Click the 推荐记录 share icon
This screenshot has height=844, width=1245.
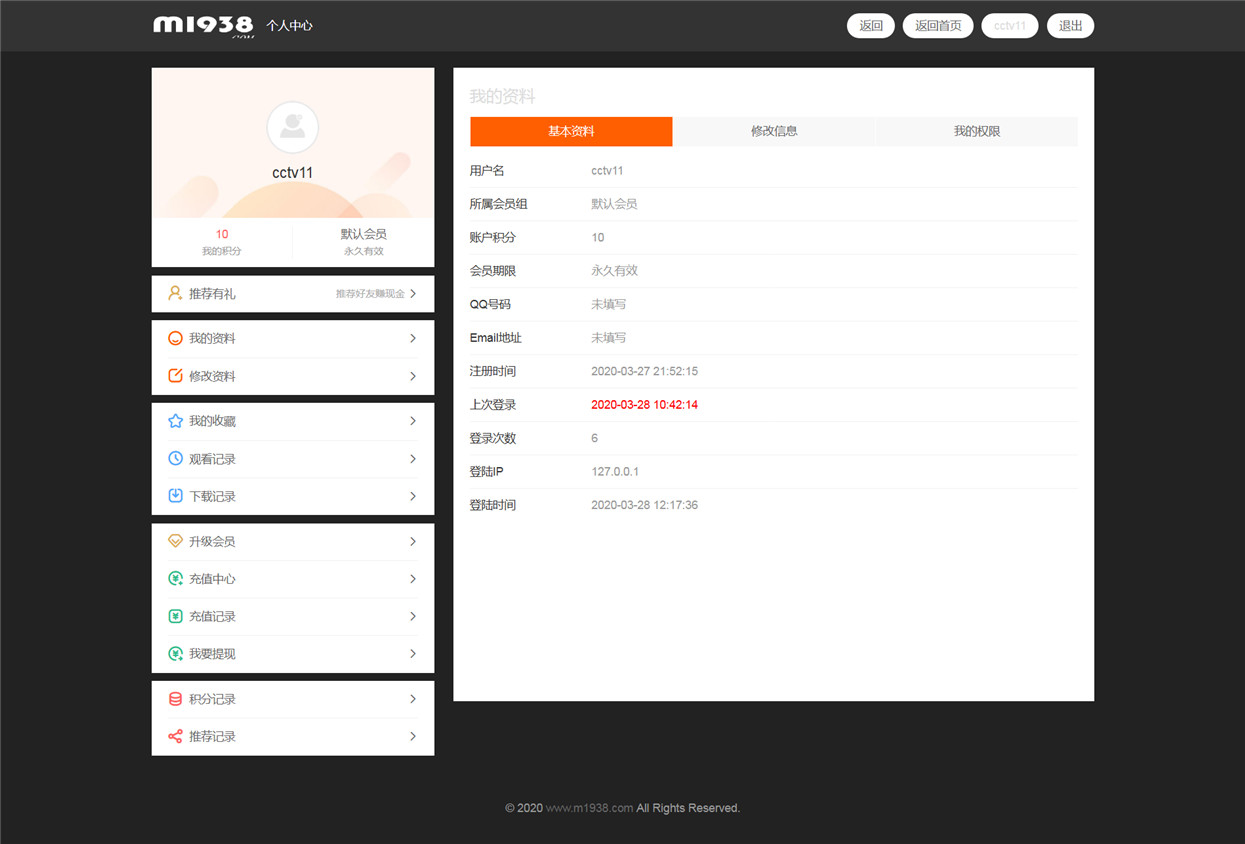(175, 736)
